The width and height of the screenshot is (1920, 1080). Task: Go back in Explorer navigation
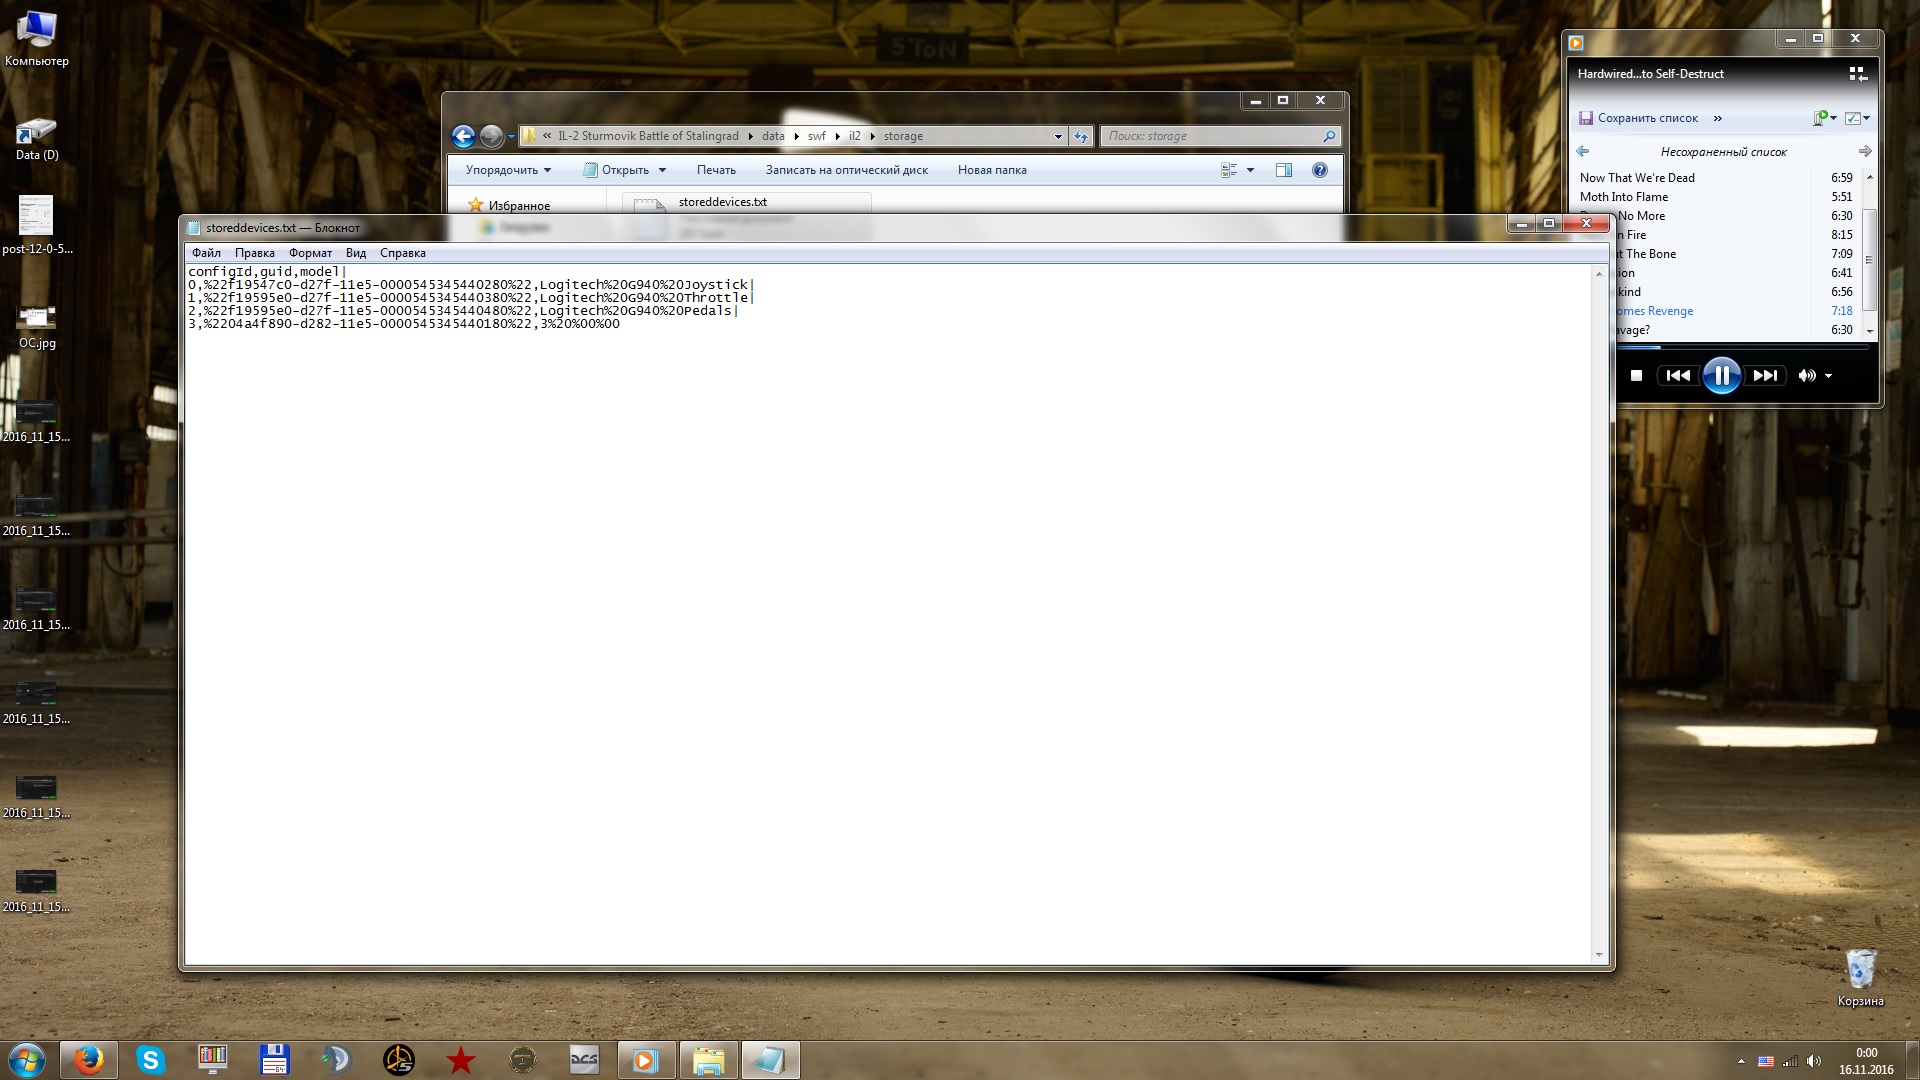coord(463,136)
